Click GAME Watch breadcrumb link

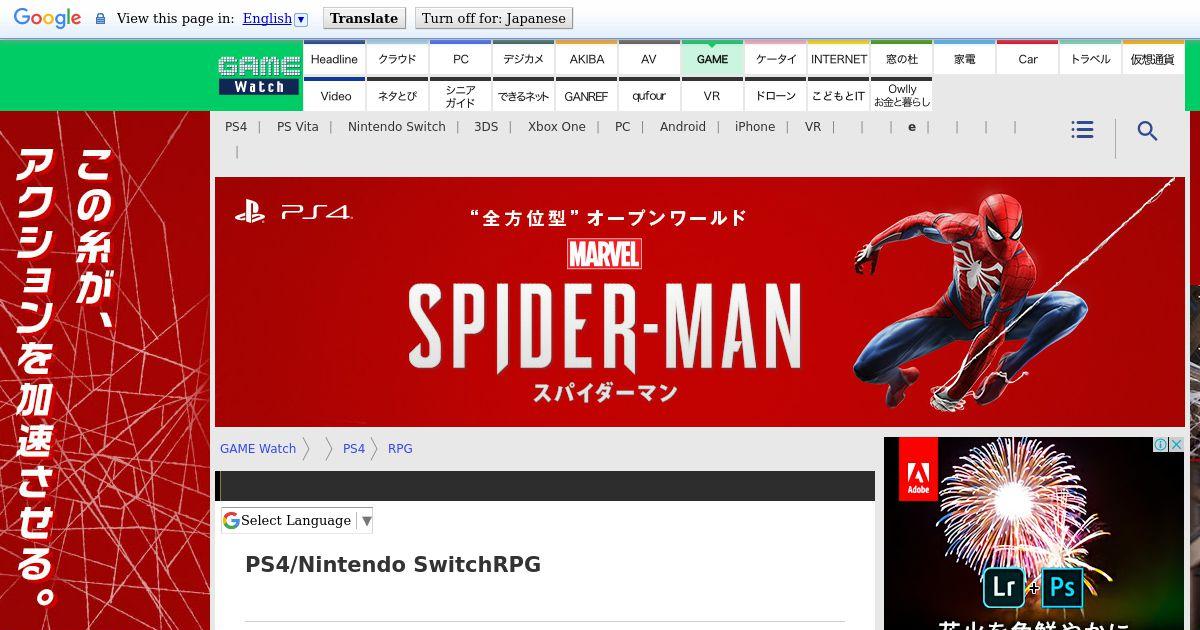point(258,449)
